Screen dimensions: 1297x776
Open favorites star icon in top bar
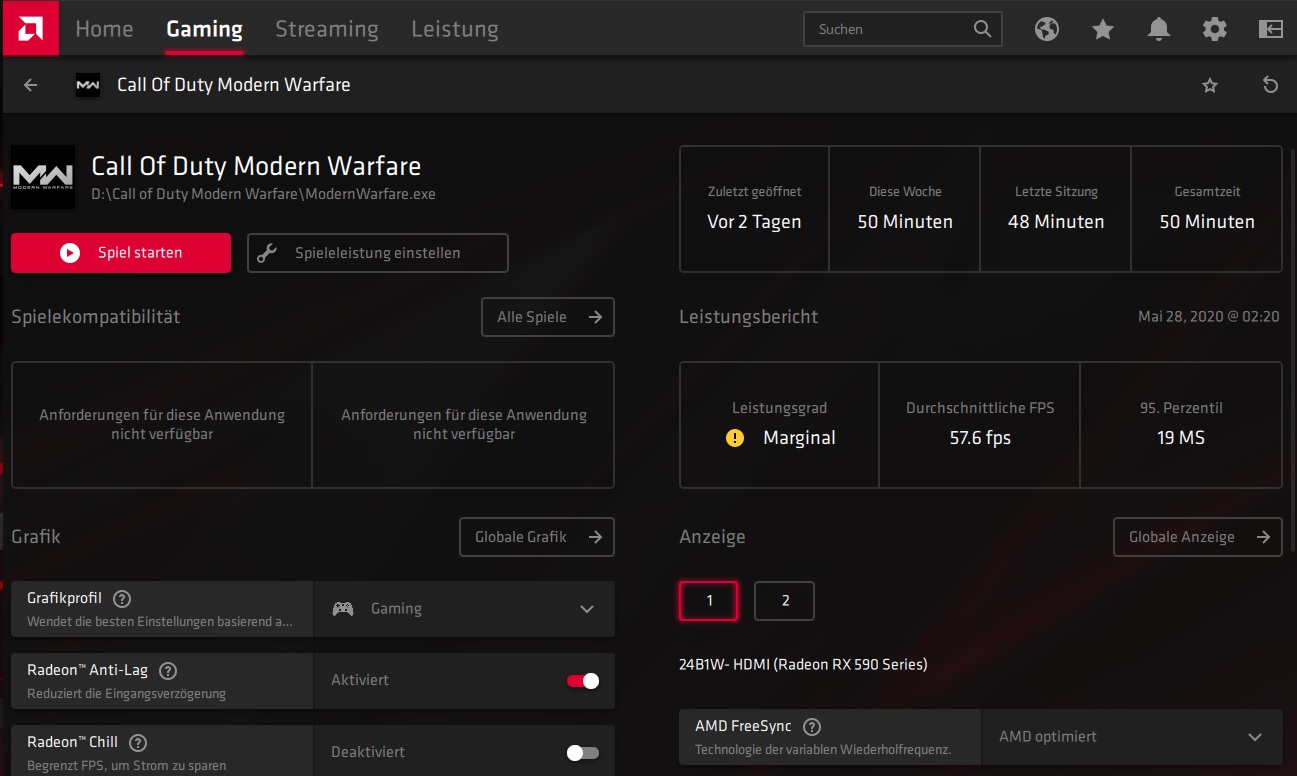(1103, 30)
